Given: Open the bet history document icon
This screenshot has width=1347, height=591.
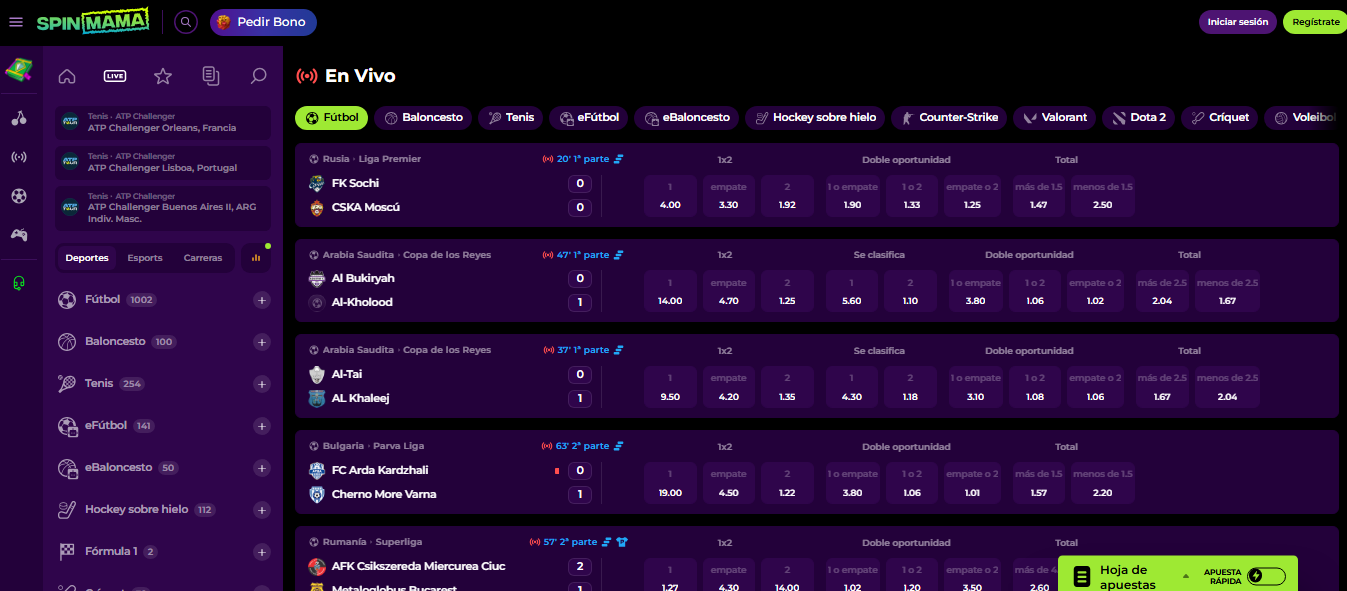Looking at the screenshot, I should click(210, 76).
